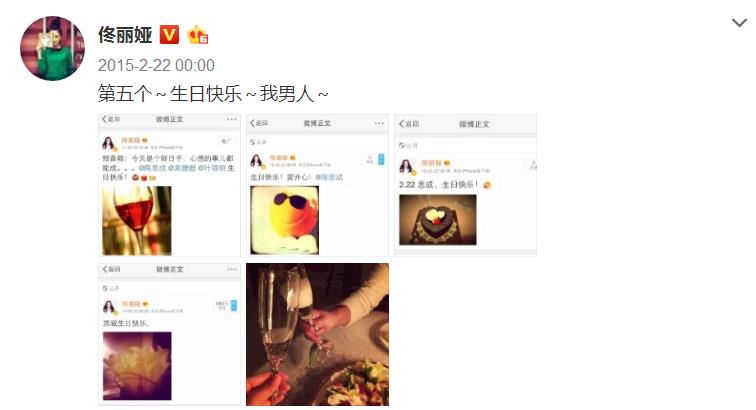Screen dimensions: 756x410
Task: Open the poster's round profile avatar
Action: [x=52, y=48]
